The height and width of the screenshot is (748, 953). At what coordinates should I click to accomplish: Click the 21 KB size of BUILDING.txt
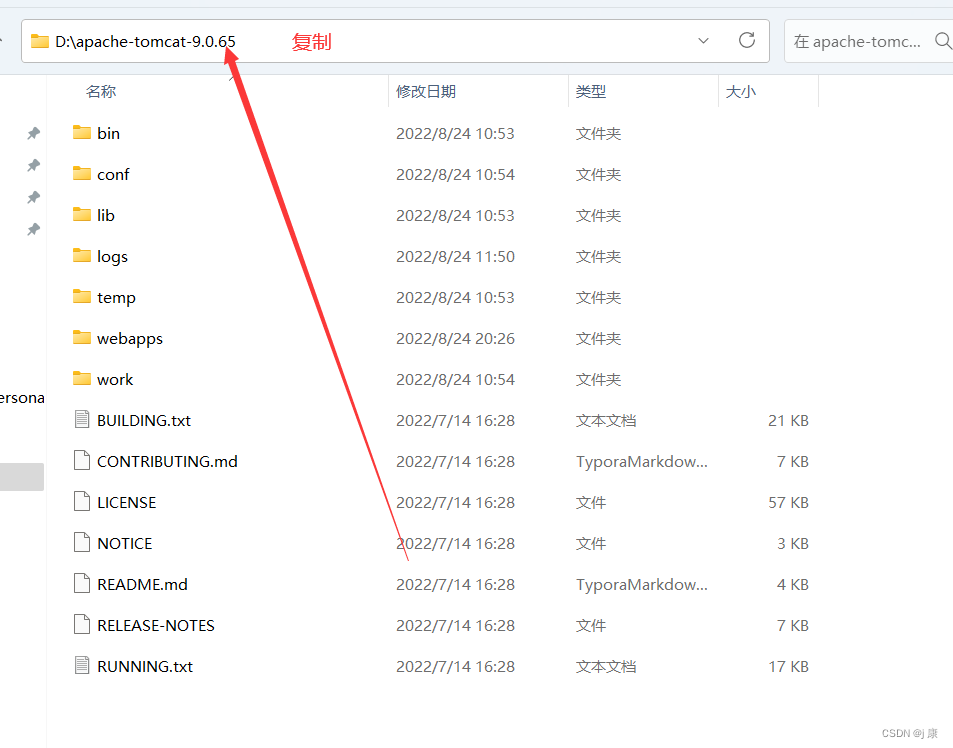click(x=788, y=420)
